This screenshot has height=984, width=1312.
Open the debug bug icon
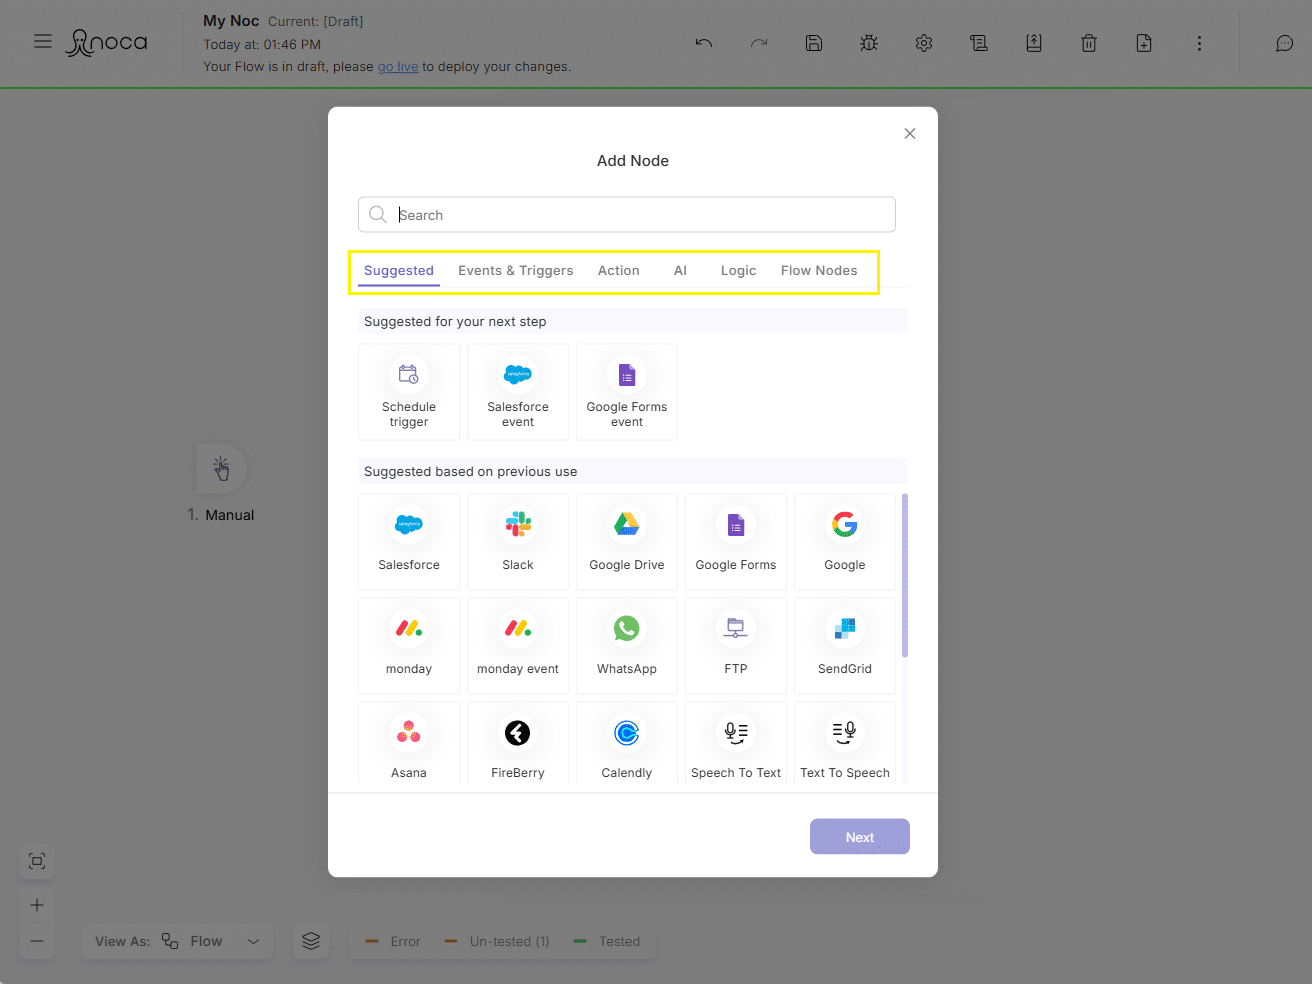click(x=869, y=43)
